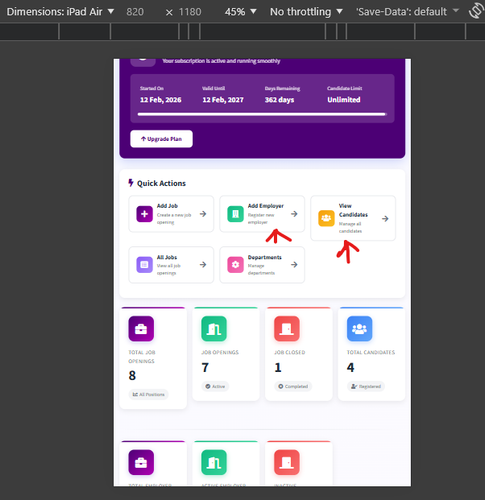This screenshot has width=485, height=500.
Task: Click the Valid Until date 12 Feb, 2027
Action: tap(223, 100)
